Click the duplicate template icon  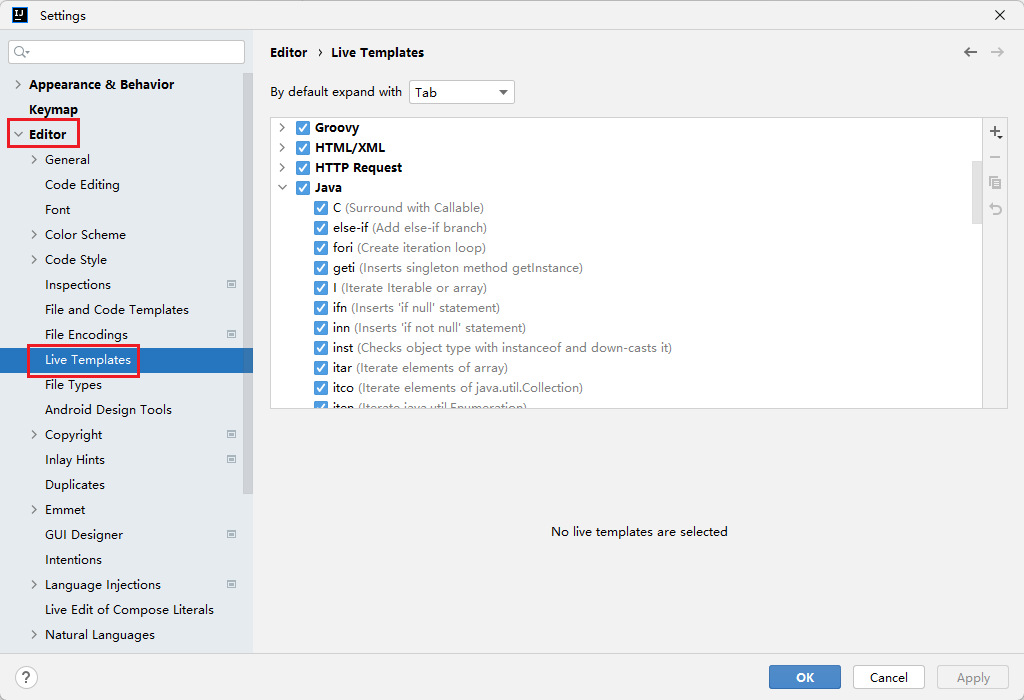coord(995,183)
